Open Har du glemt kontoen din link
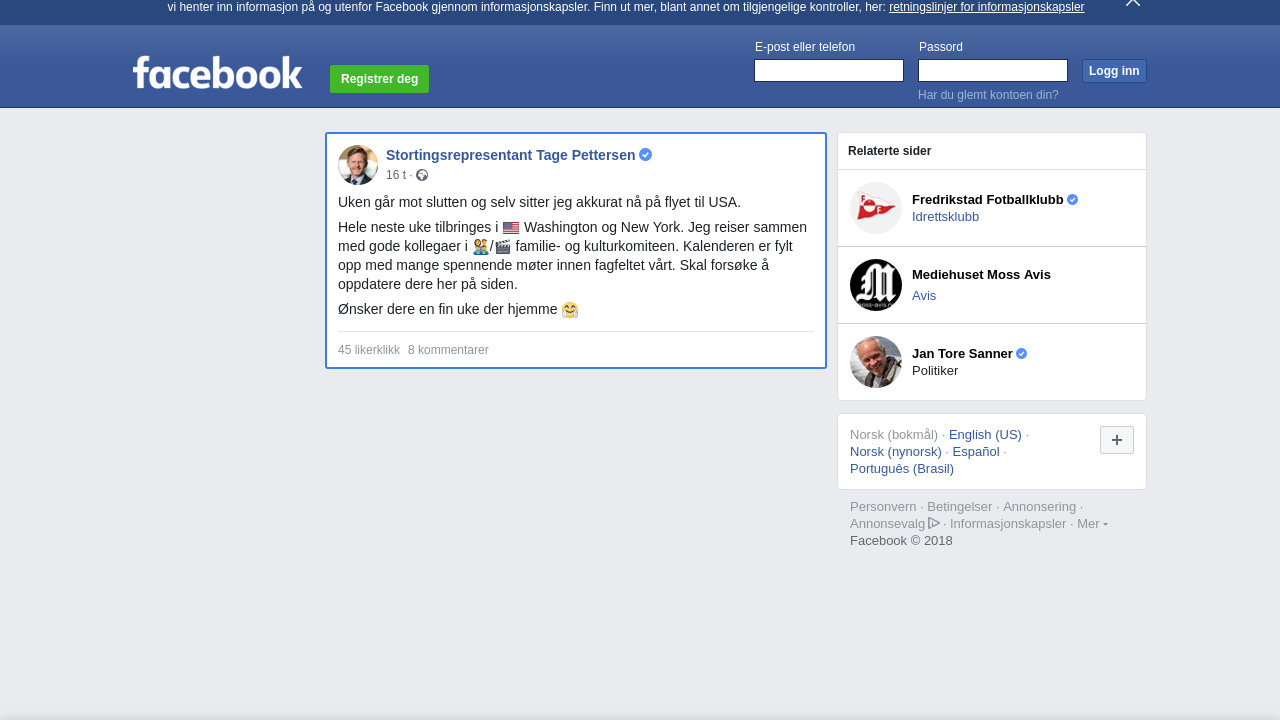 coord(988,95)
